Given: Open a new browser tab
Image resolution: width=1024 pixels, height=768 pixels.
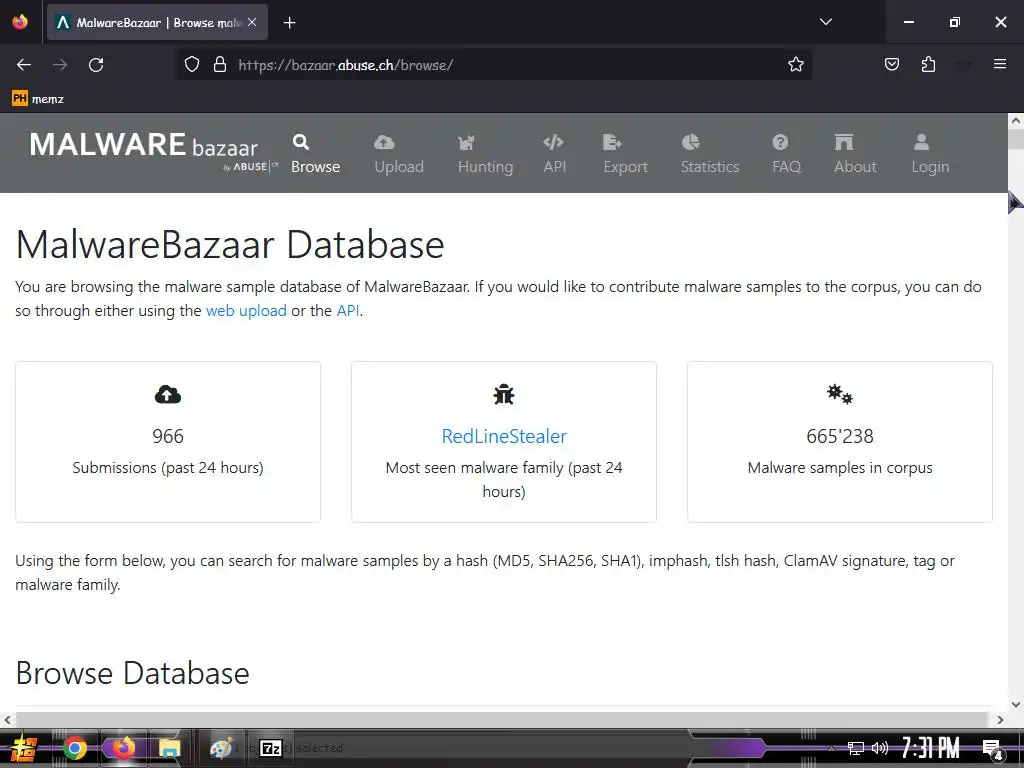Looking at the screenshot, I should 290,23.
